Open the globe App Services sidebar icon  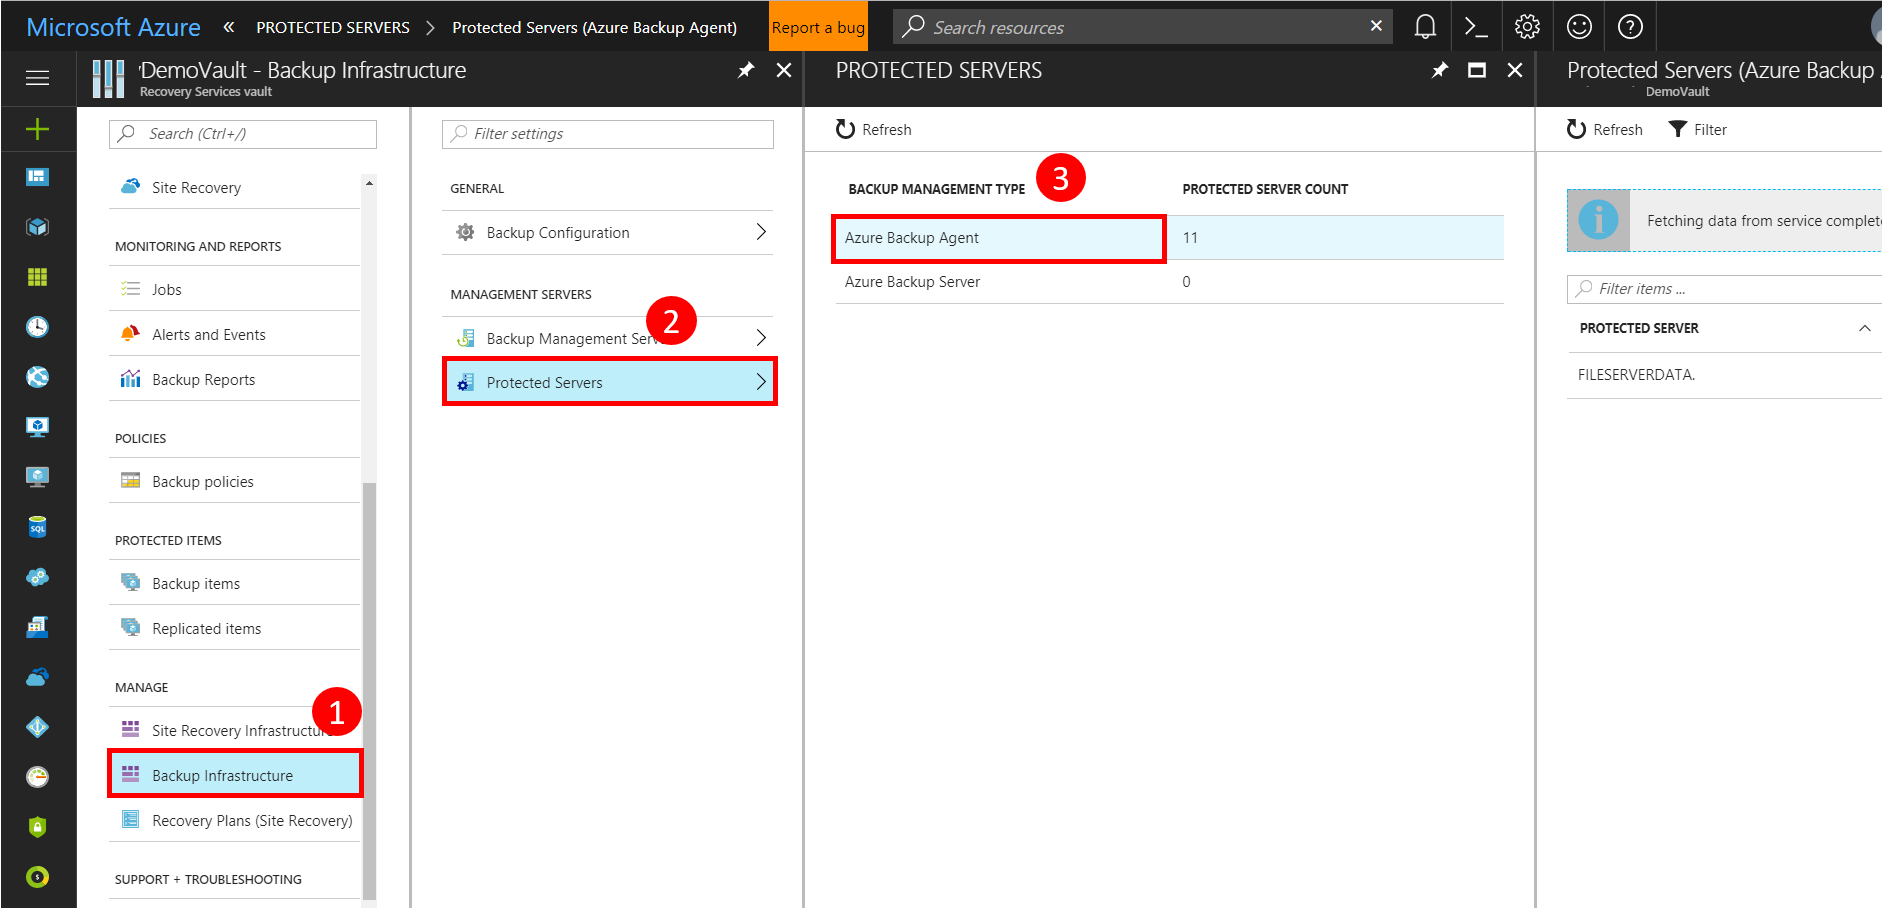(x=37, y=377)
